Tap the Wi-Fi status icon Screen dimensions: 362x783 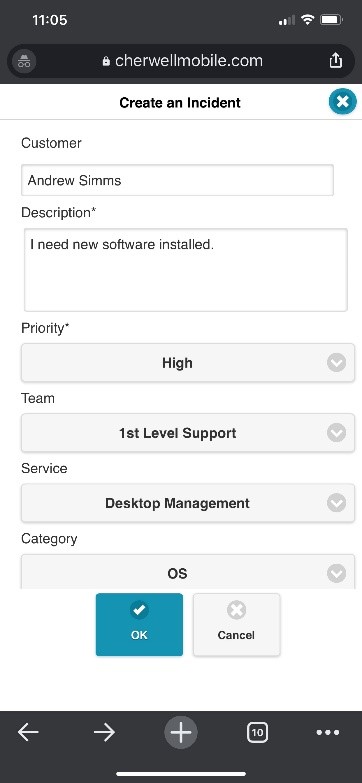[308, 20]
